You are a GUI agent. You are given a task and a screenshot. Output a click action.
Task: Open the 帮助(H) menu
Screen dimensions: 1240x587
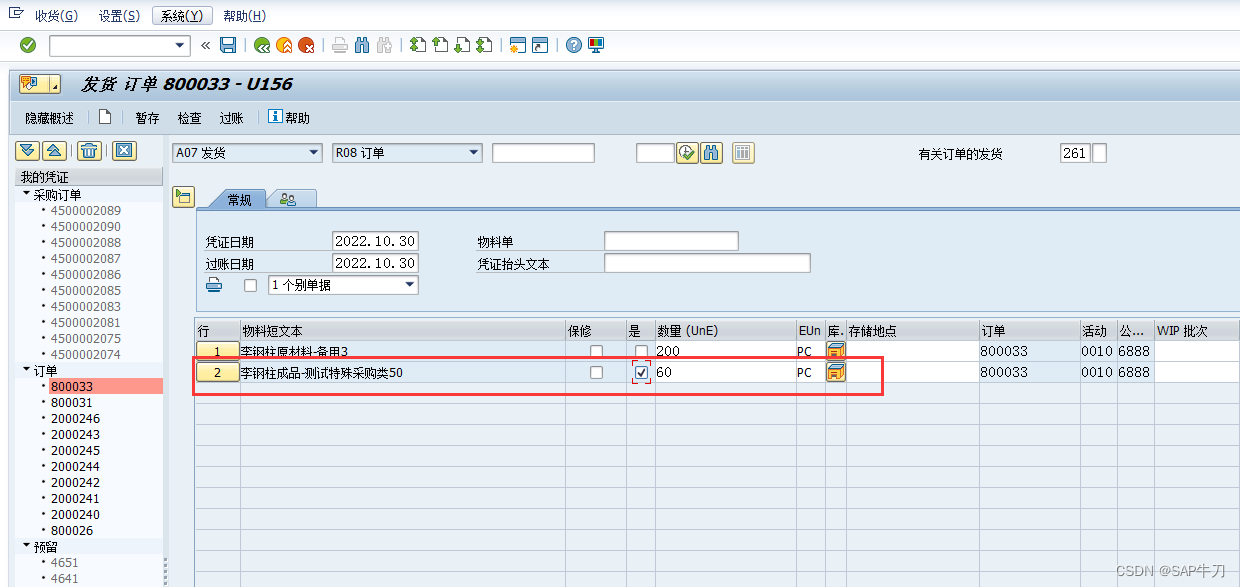[245, 16]
